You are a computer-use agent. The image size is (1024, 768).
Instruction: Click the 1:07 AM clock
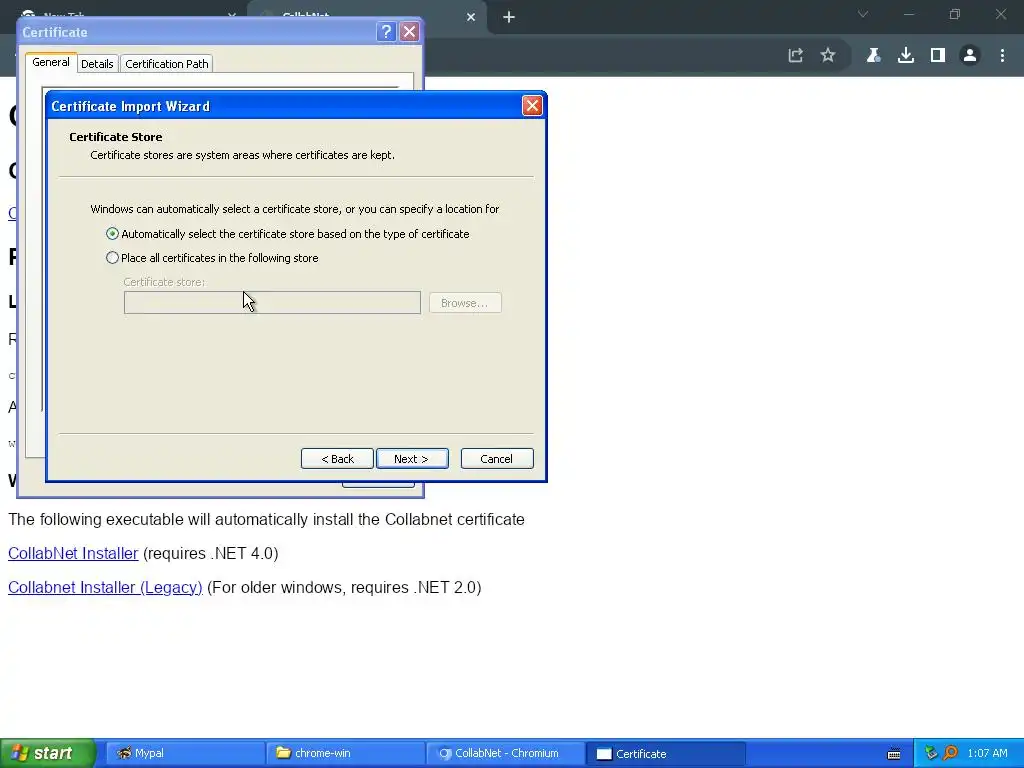click(x=987, y=754)
